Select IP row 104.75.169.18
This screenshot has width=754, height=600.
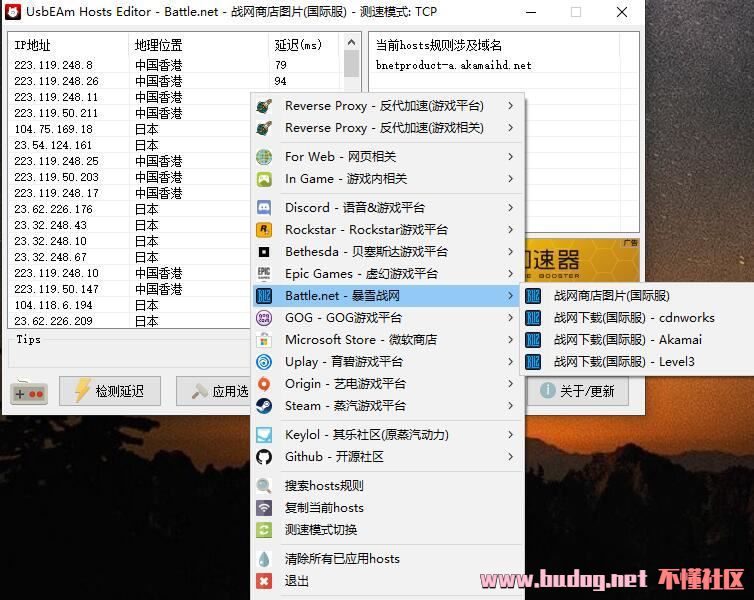130,129
